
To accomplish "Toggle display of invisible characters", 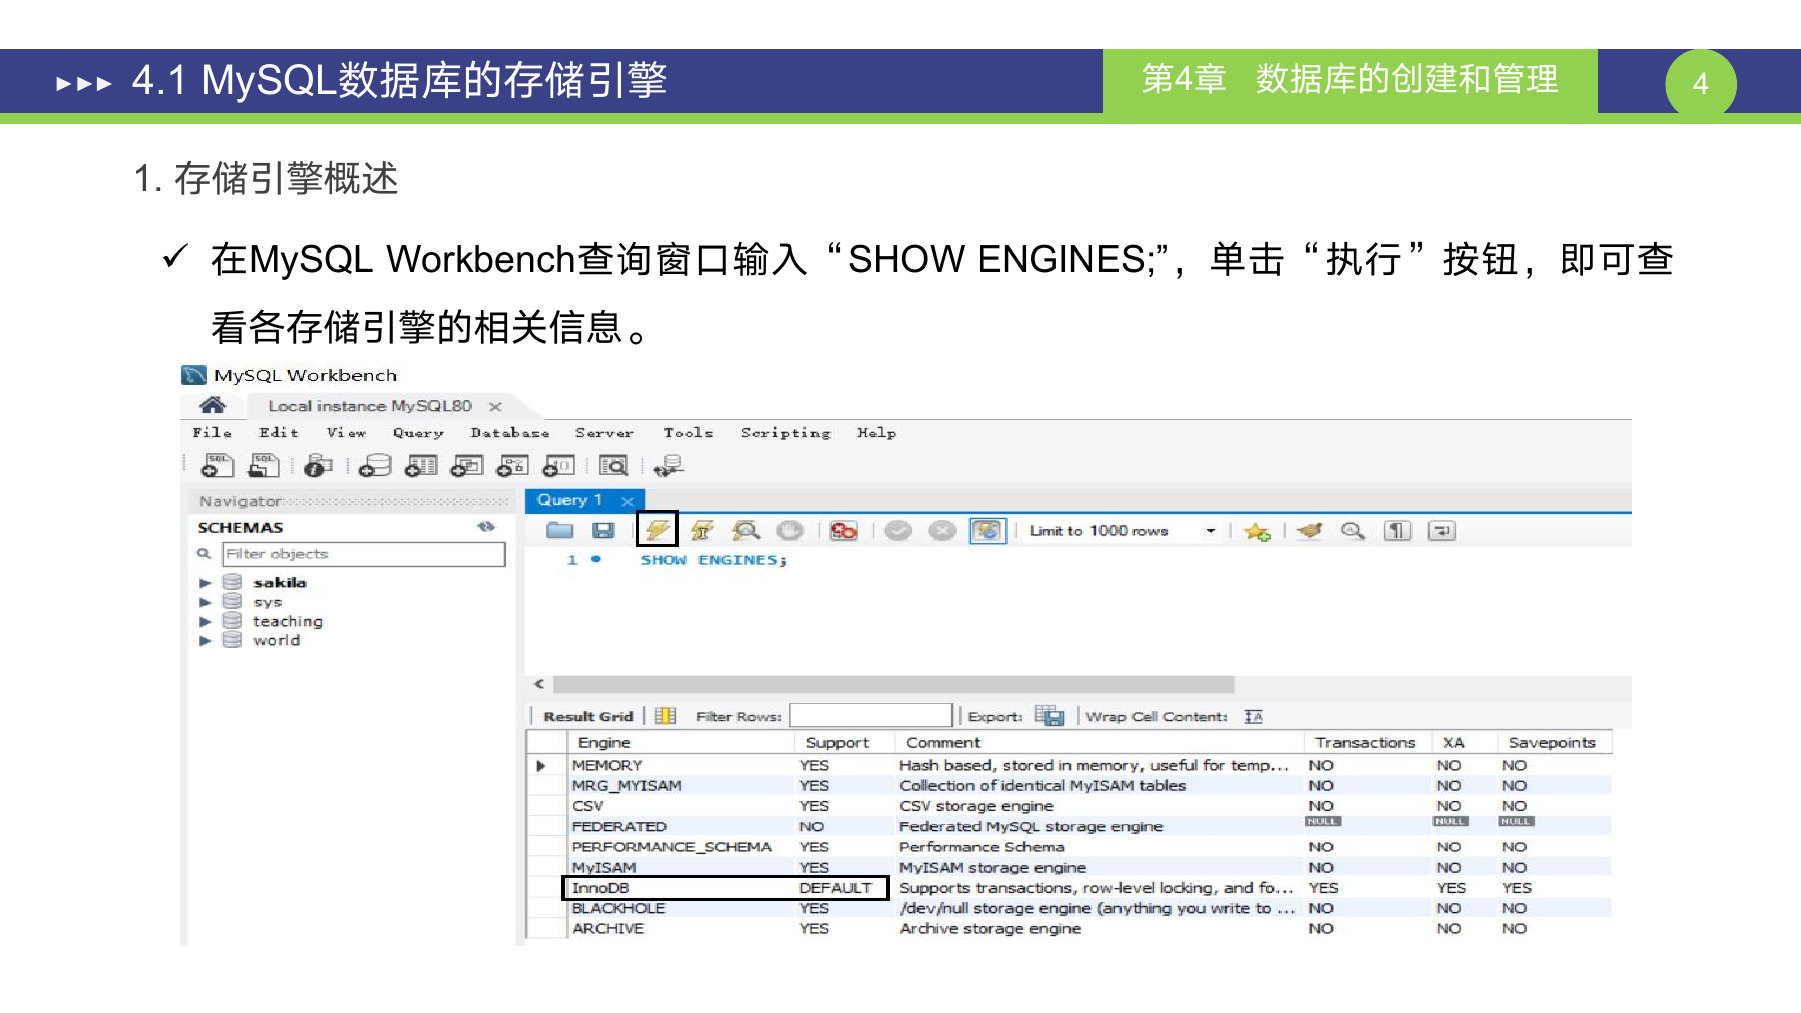I will (x=1397, y=530).
